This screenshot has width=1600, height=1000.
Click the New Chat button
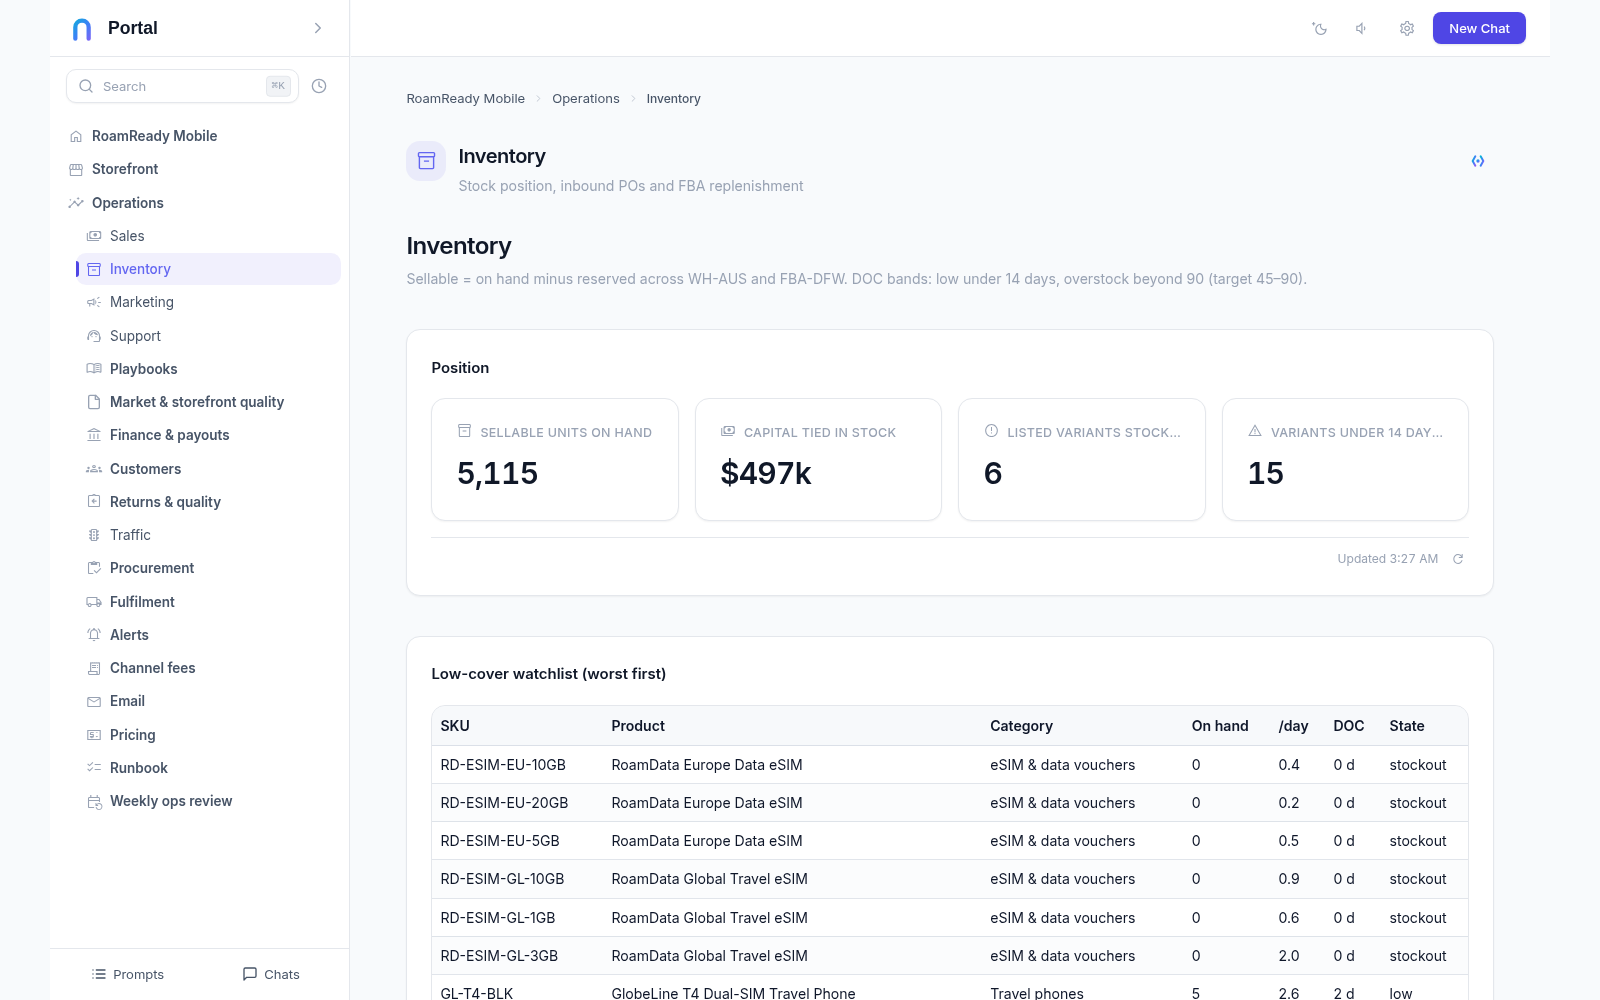(1479, 28)
